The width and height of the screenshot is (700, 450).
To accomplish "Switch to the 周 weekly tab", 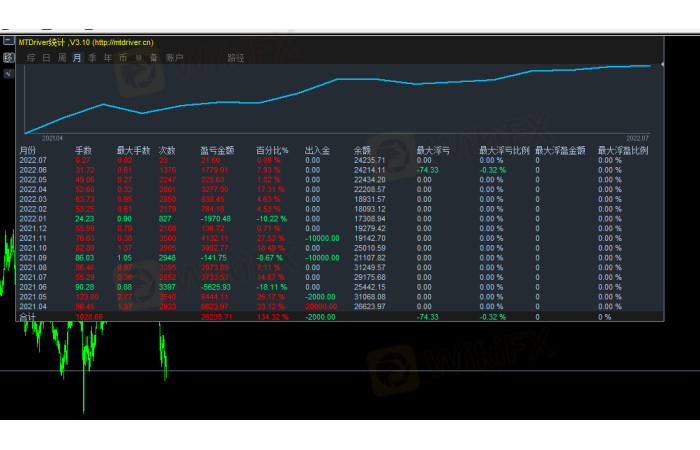I will click(x=62, y=58).
